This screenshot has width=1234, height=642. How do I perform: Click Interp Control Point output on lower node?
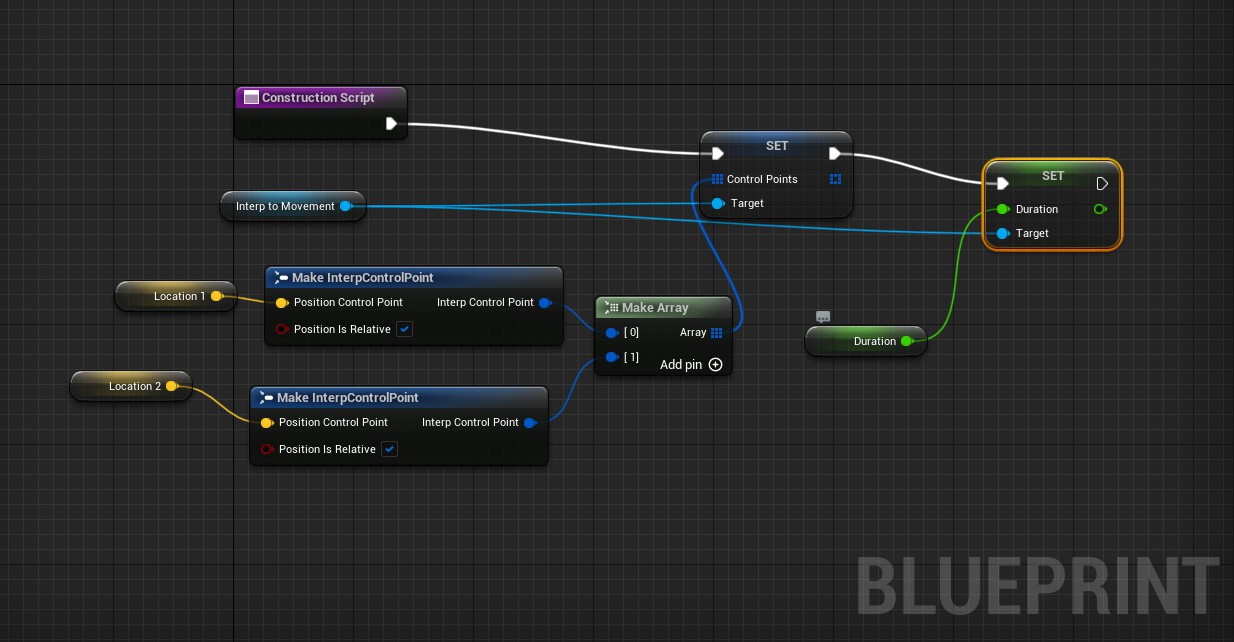tap(530, 423)
